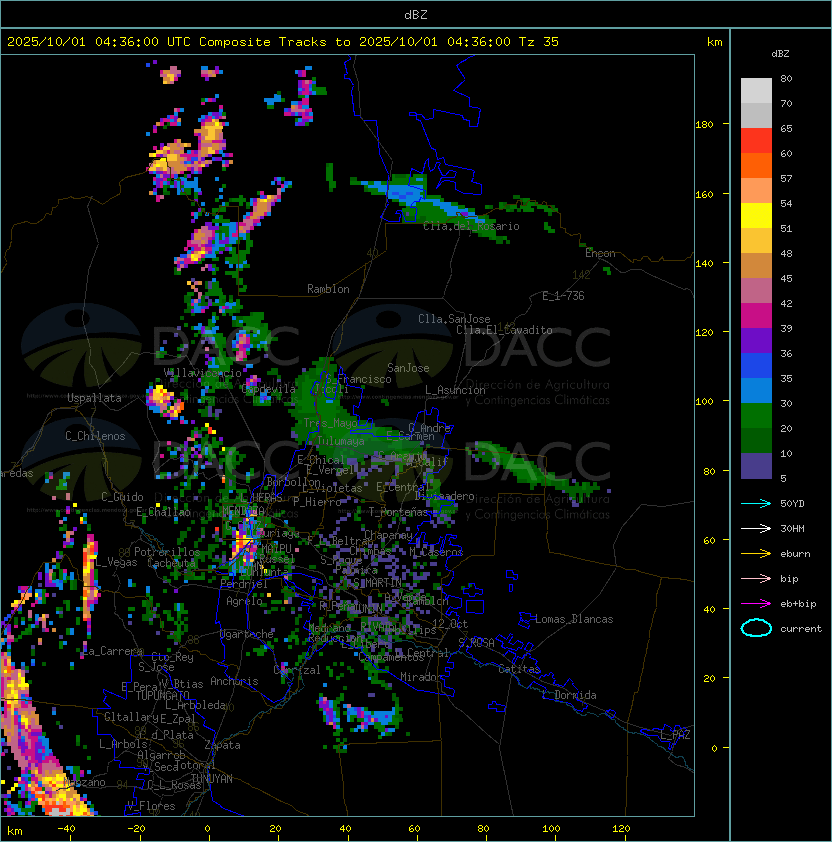Viewport: 832px width, 842px height.
Task: Click the 120 tick on horizontal axis
Action: pos(621,829)
